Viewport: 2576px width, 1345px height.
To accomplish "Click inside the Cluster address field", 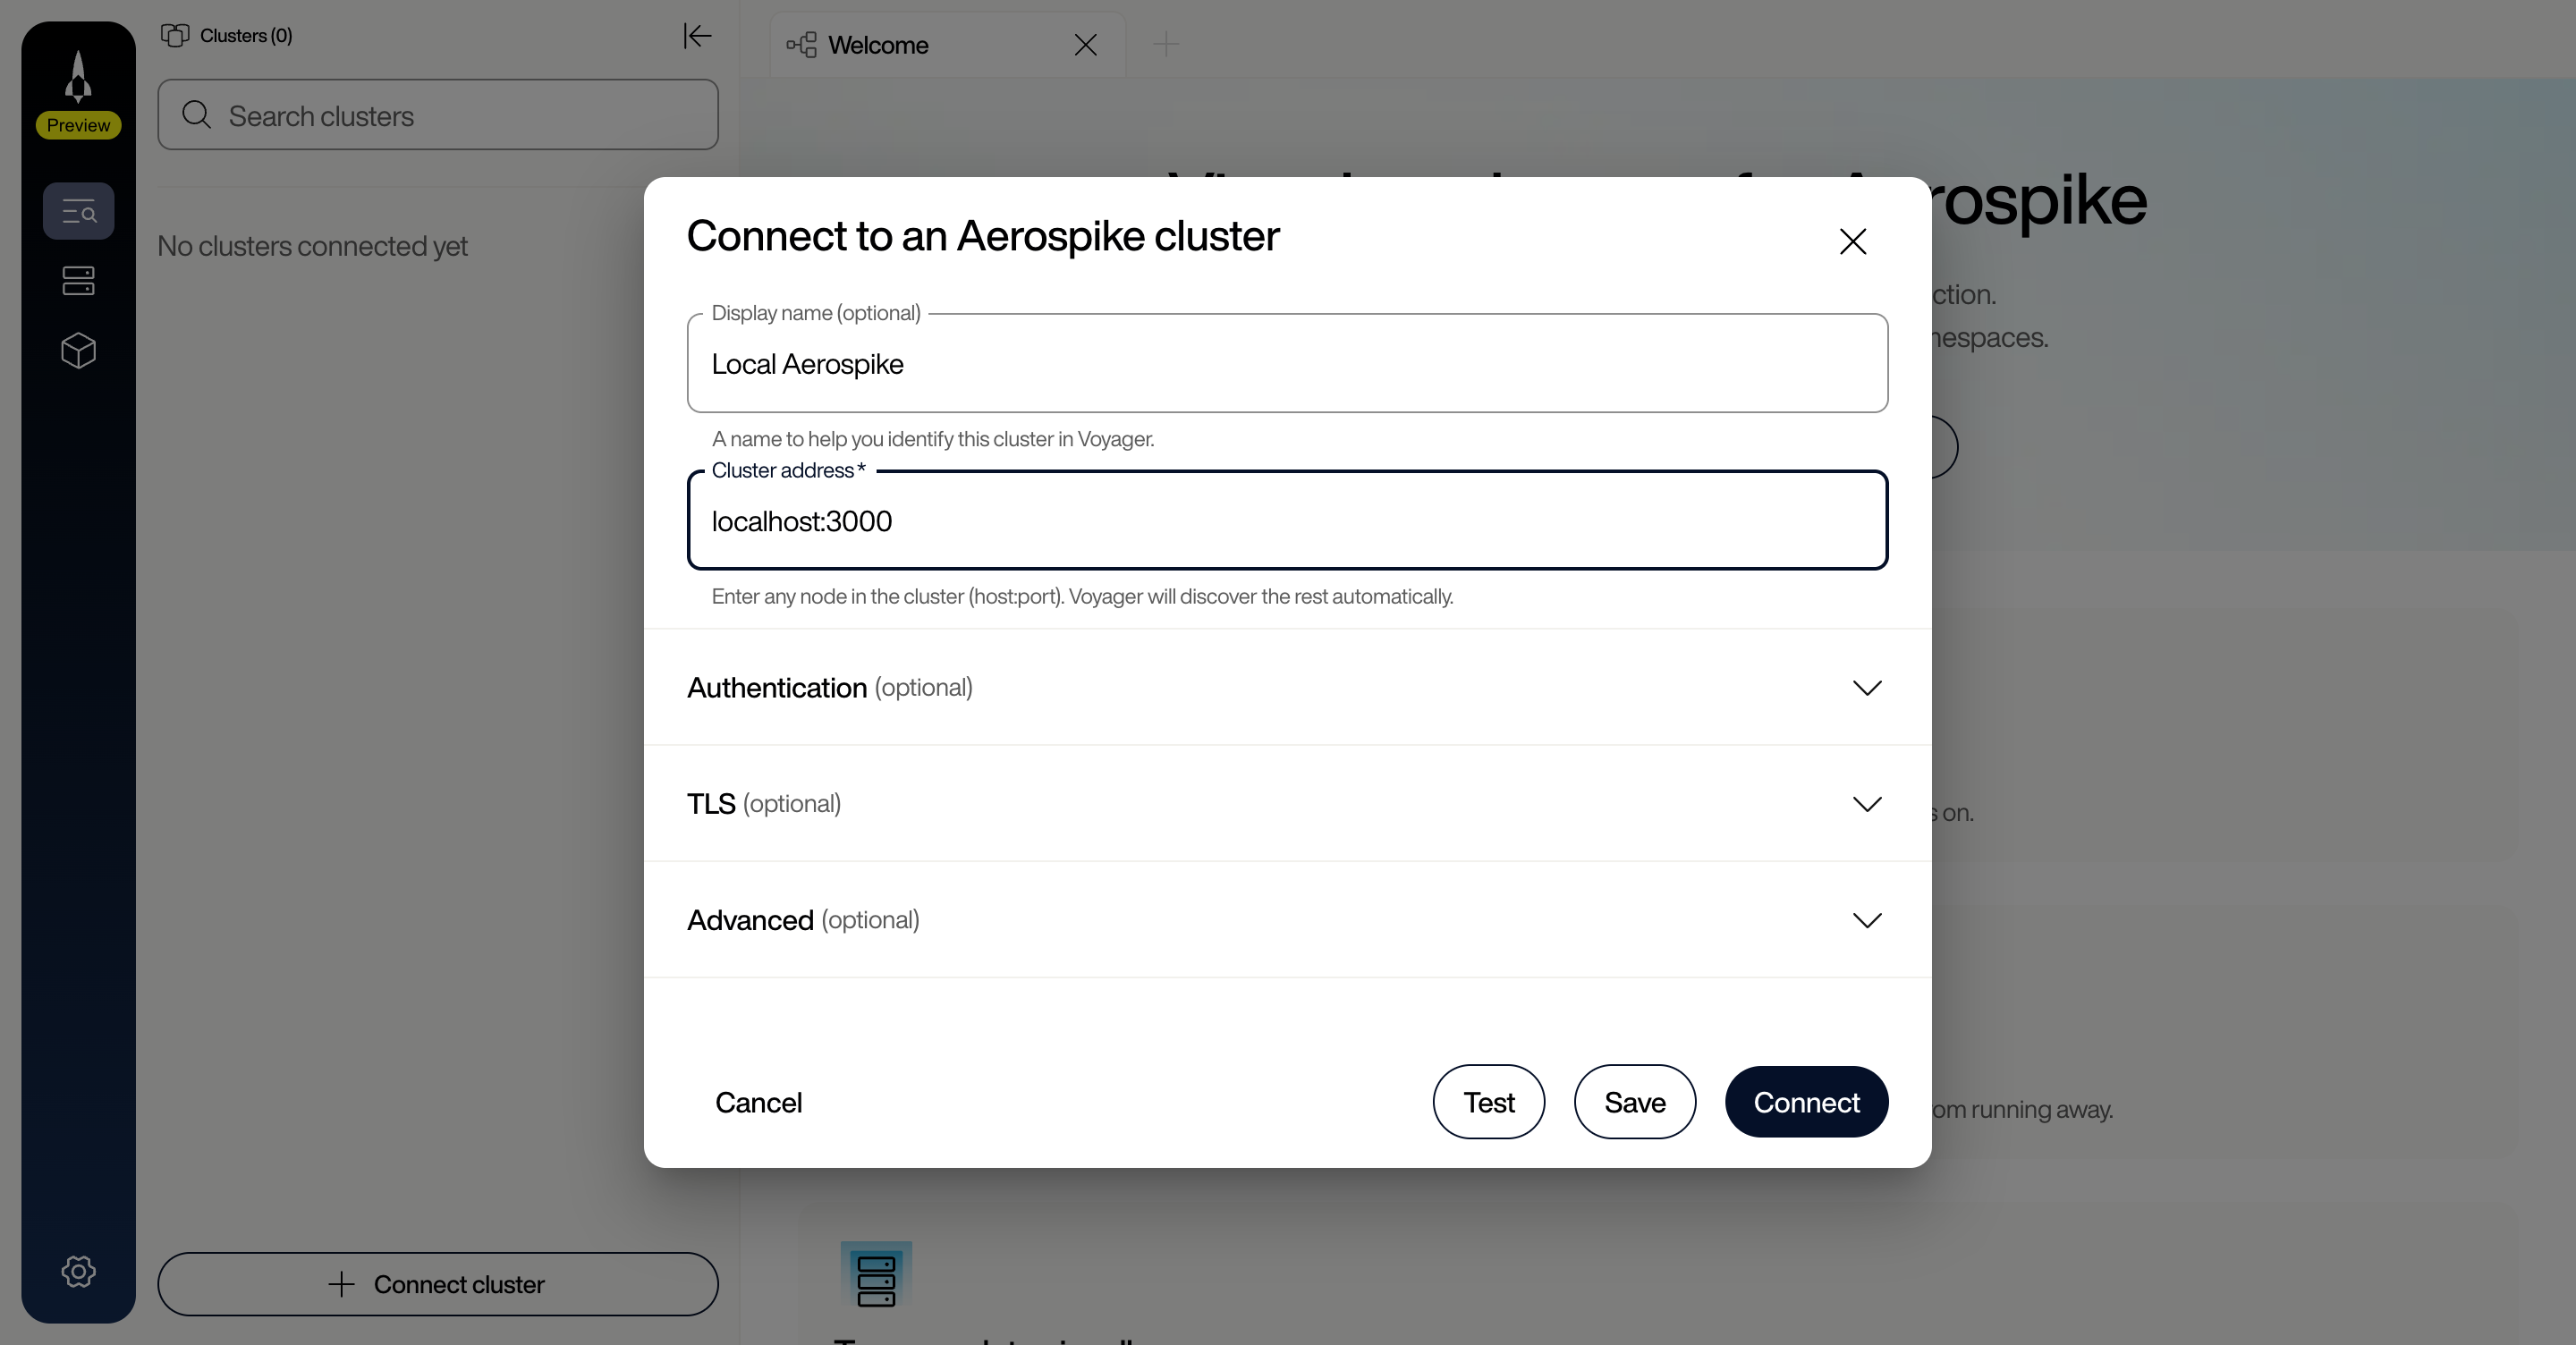I will pyautogui.click(x=1287, y=521).
